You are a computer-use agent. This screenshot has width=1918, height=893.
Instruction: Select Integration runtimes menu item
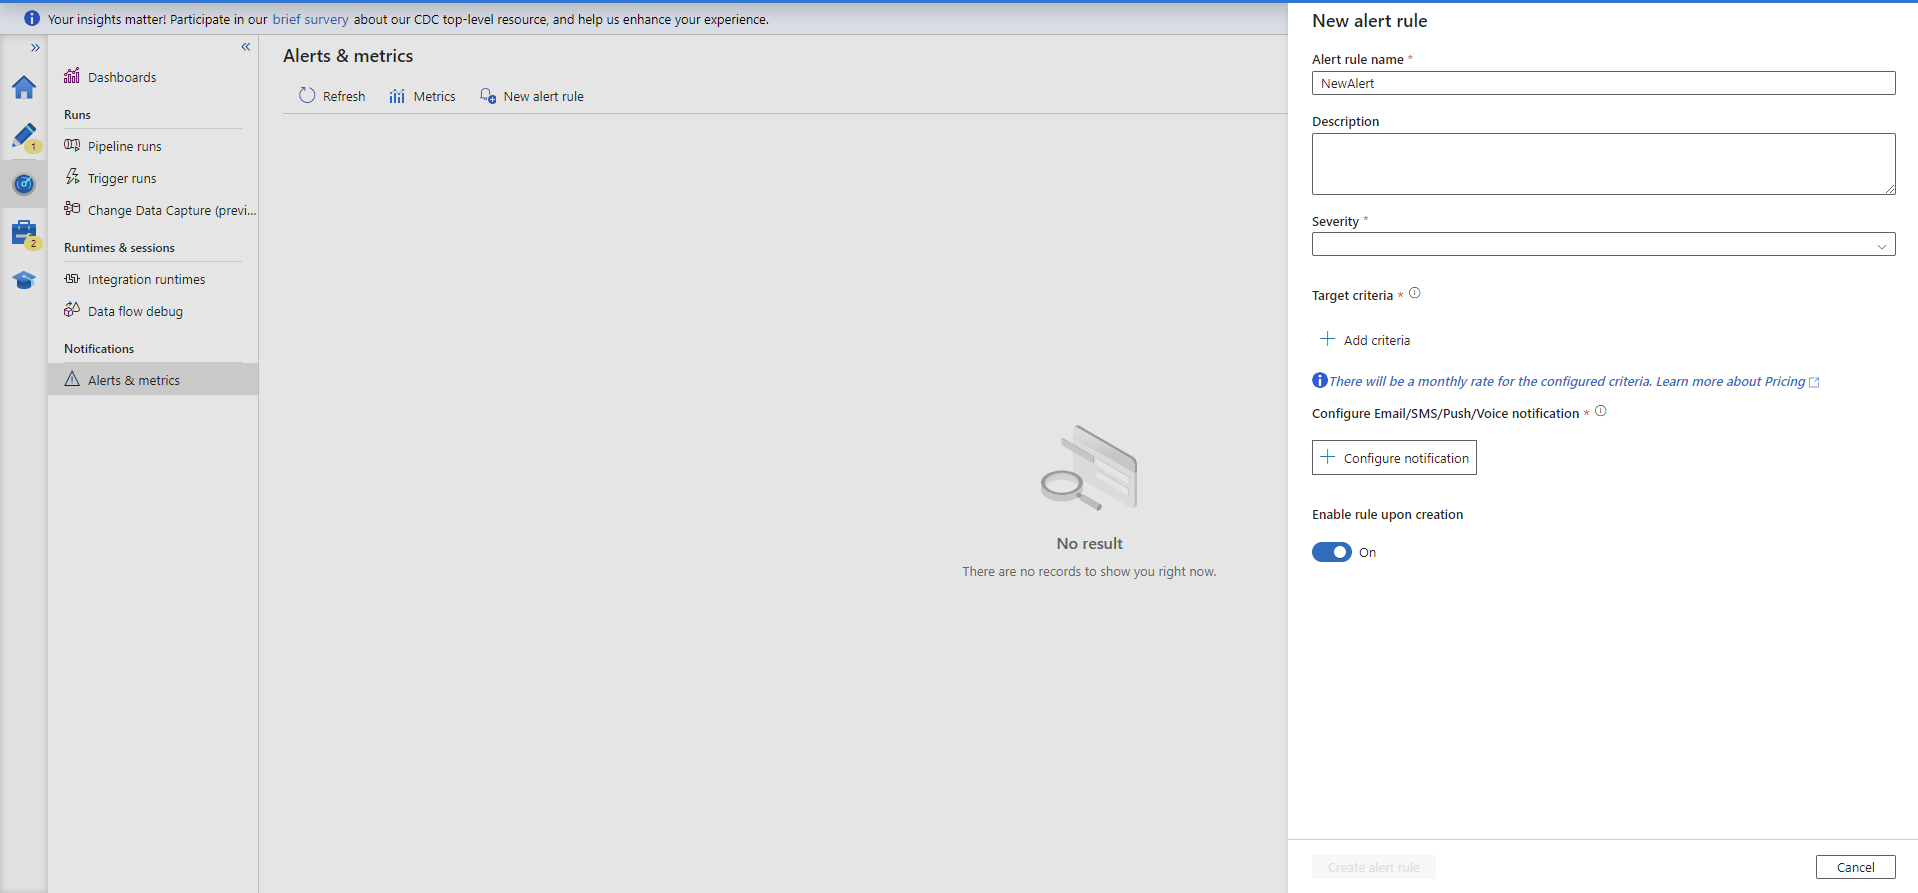tap(146, 280)
